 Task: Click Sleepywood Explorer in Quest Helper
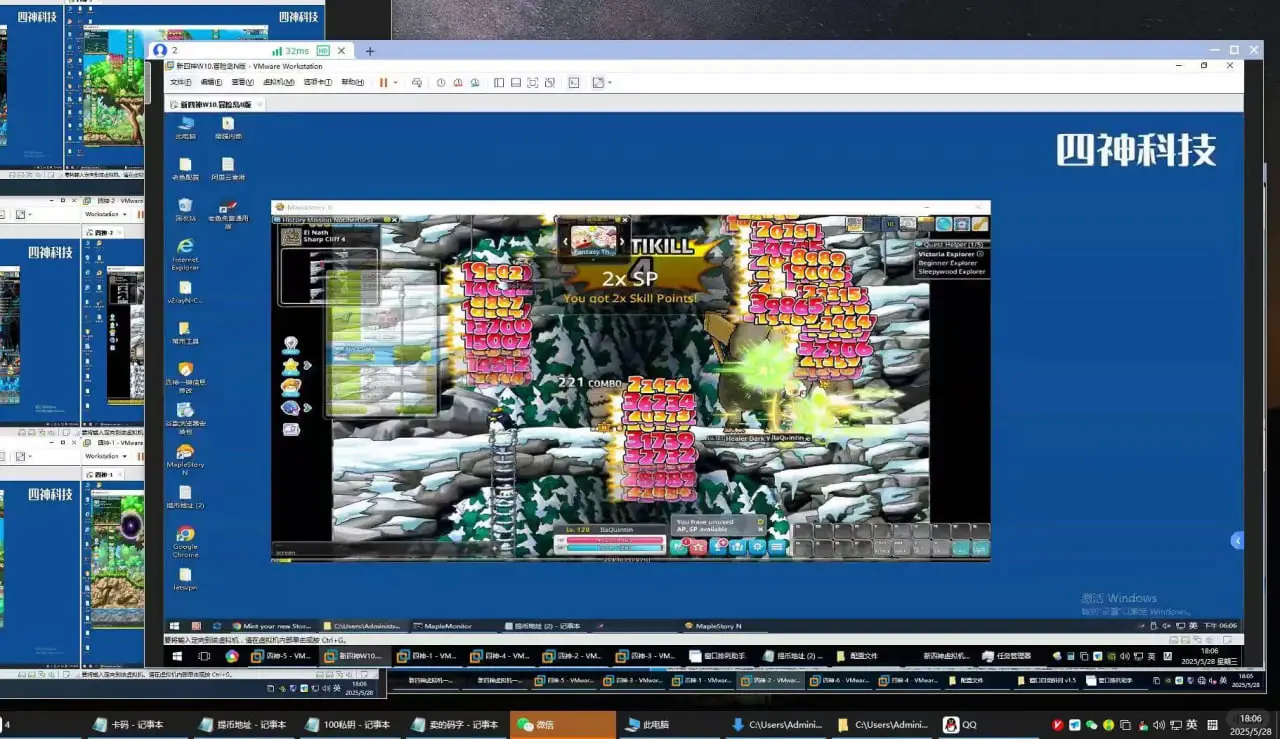click(x=951, y=272)
